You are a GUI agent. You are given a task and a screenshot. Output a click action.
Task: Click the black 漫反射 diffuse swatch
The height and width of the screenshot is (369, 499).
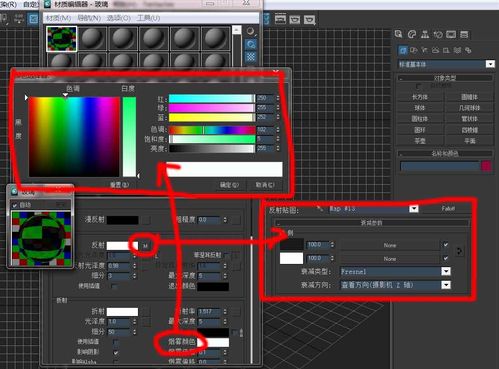click(122, 220)
